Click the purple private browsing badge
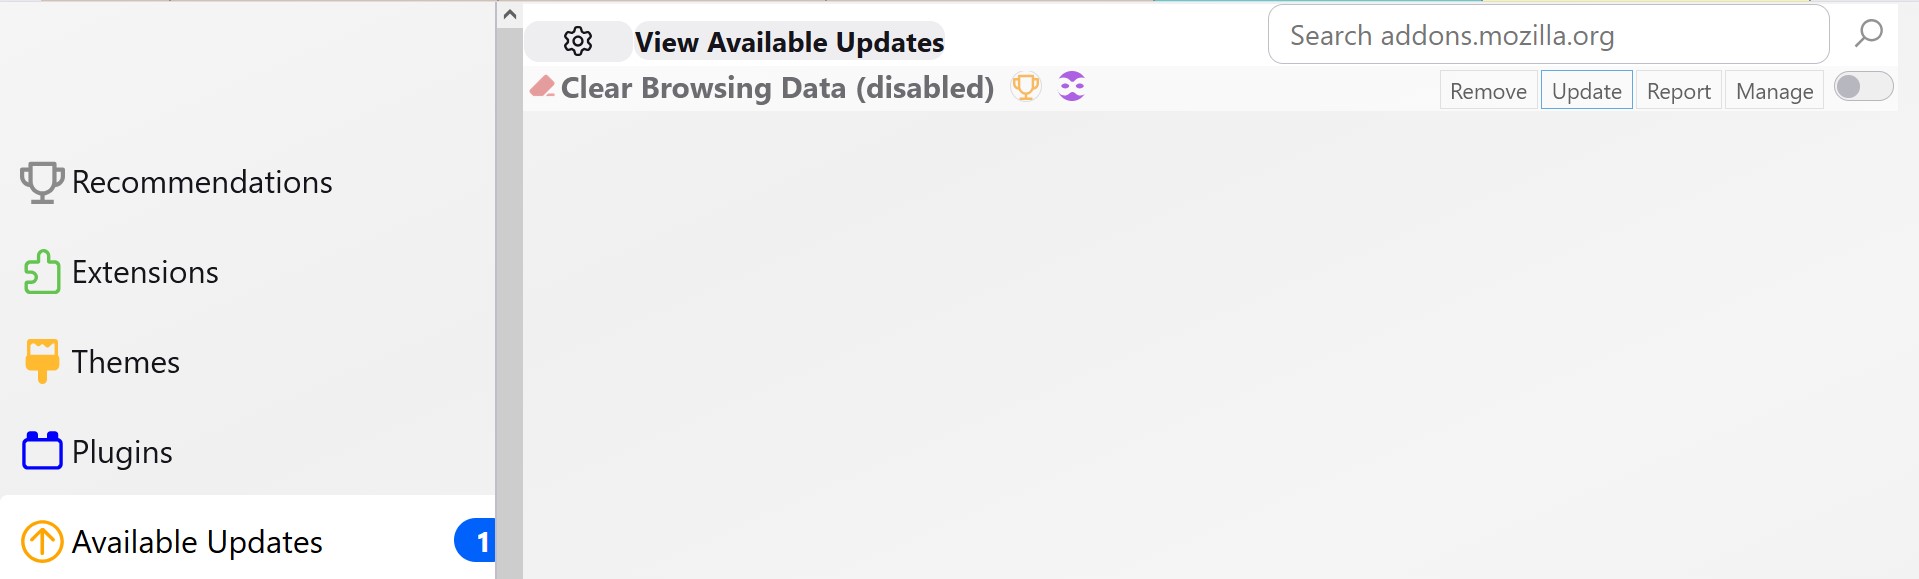The height and width of the screenshot is (579, 1919). point(1072,87)
